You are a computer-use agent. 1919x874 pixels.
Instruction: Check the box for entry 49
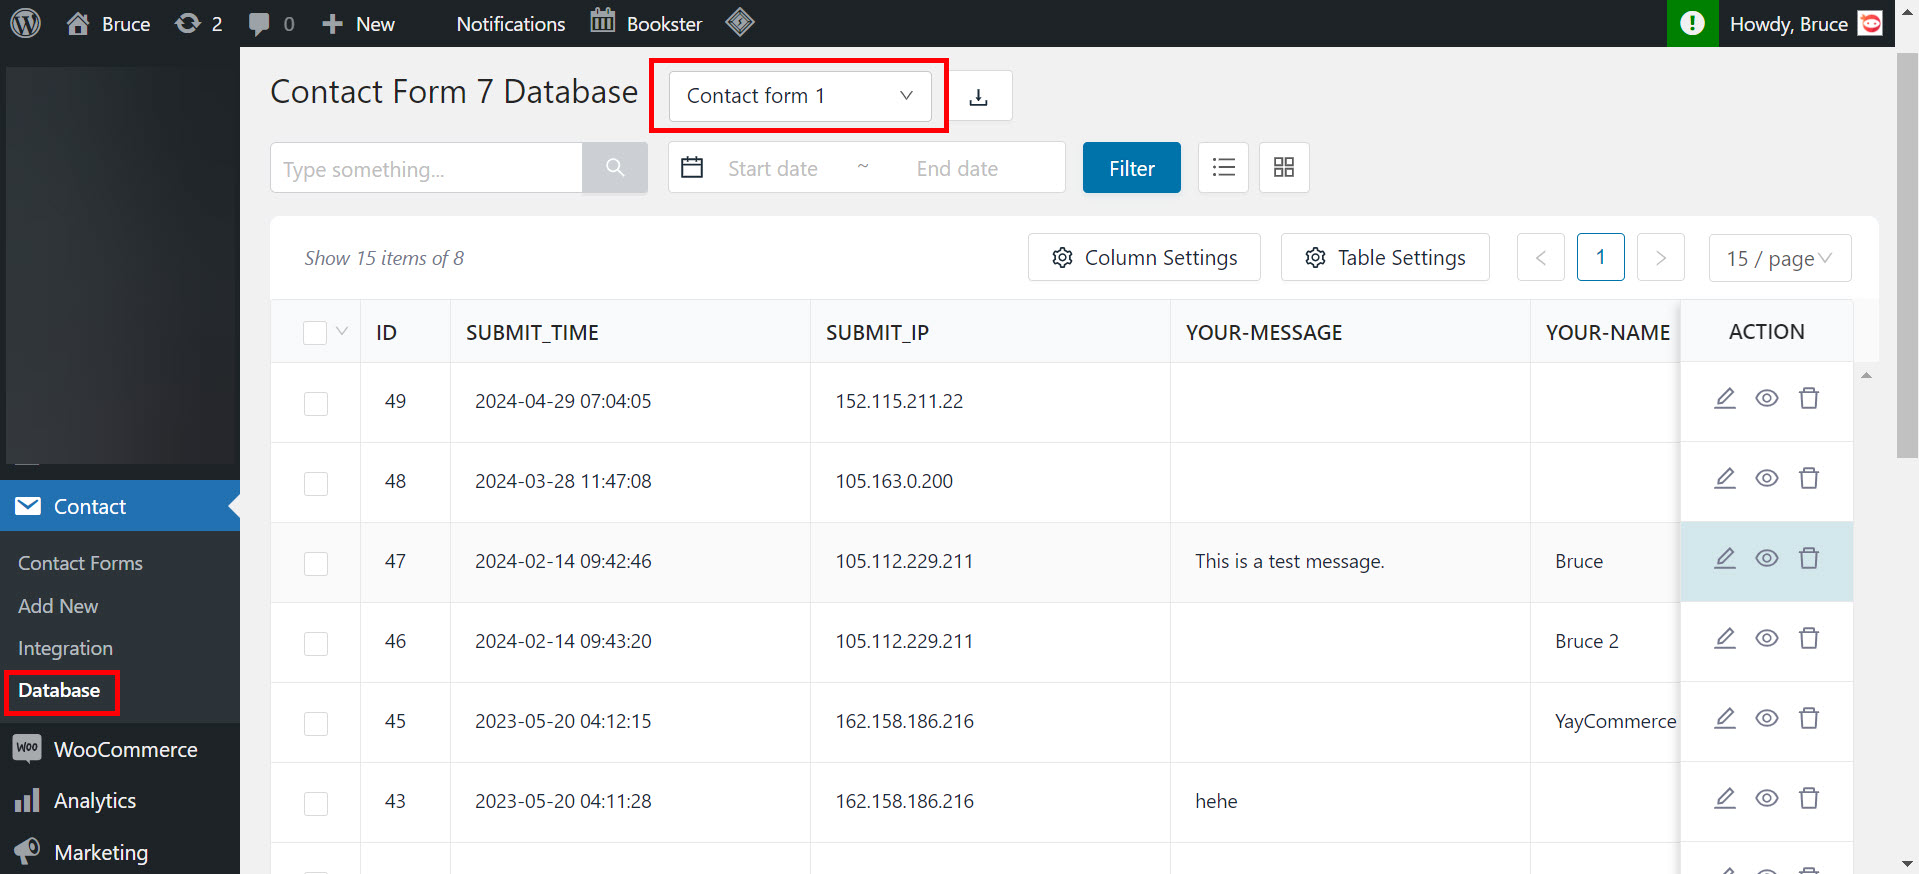click(x=316, y=403)
